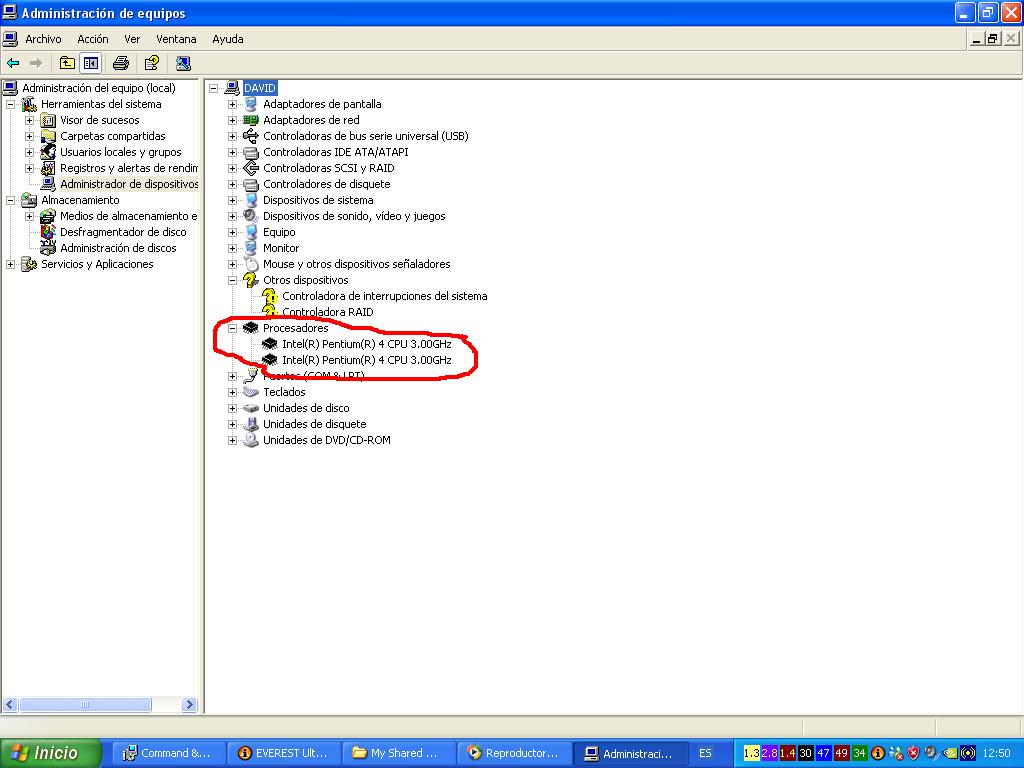Click the Desfragmentador de disco icon
Image resolution: width=1024 pixels, height=768 pixels.
(48, 232)
